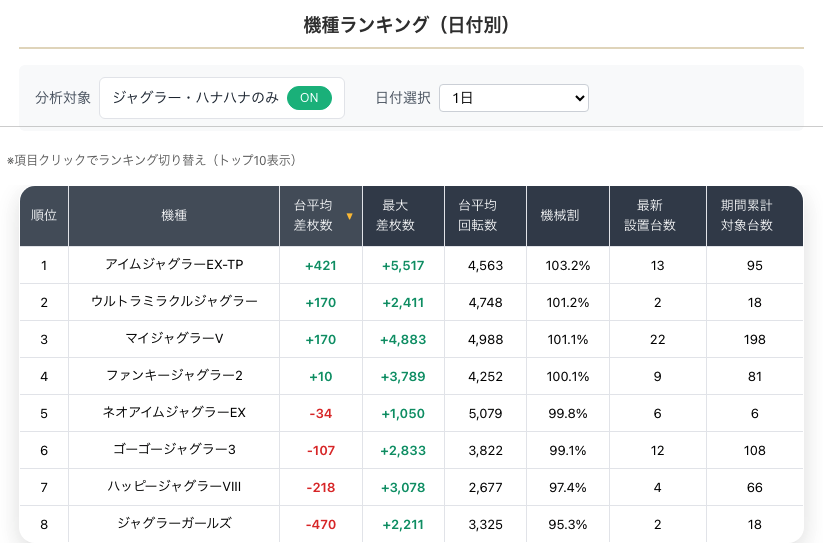Sort by 機械割 column header
The height and width of the screenshot is (558, 823).
point(559,216)
